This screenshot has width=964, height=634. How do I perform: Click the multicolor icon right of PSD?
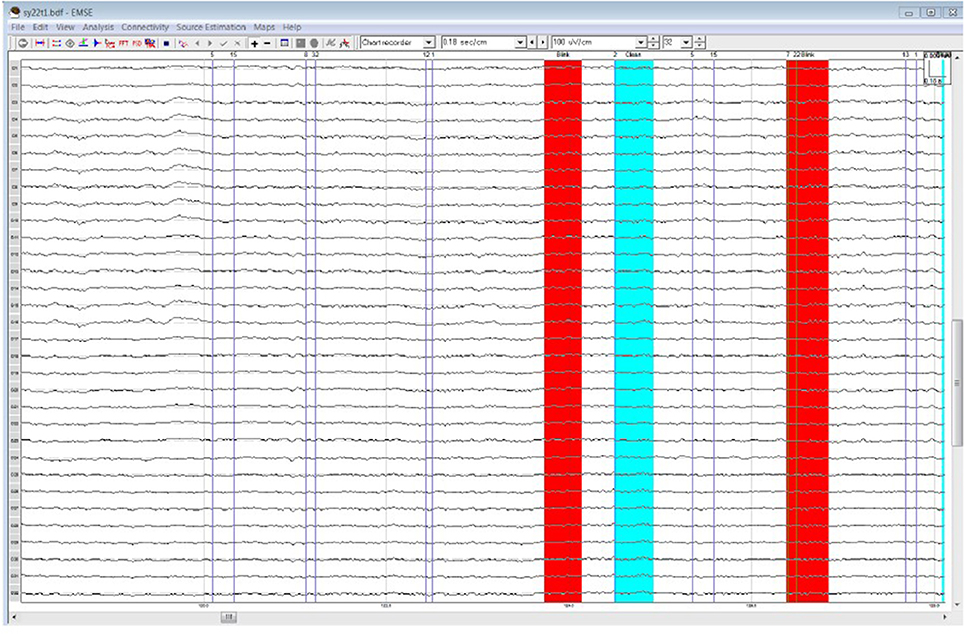pyautogui.click(x=150, y=43)
